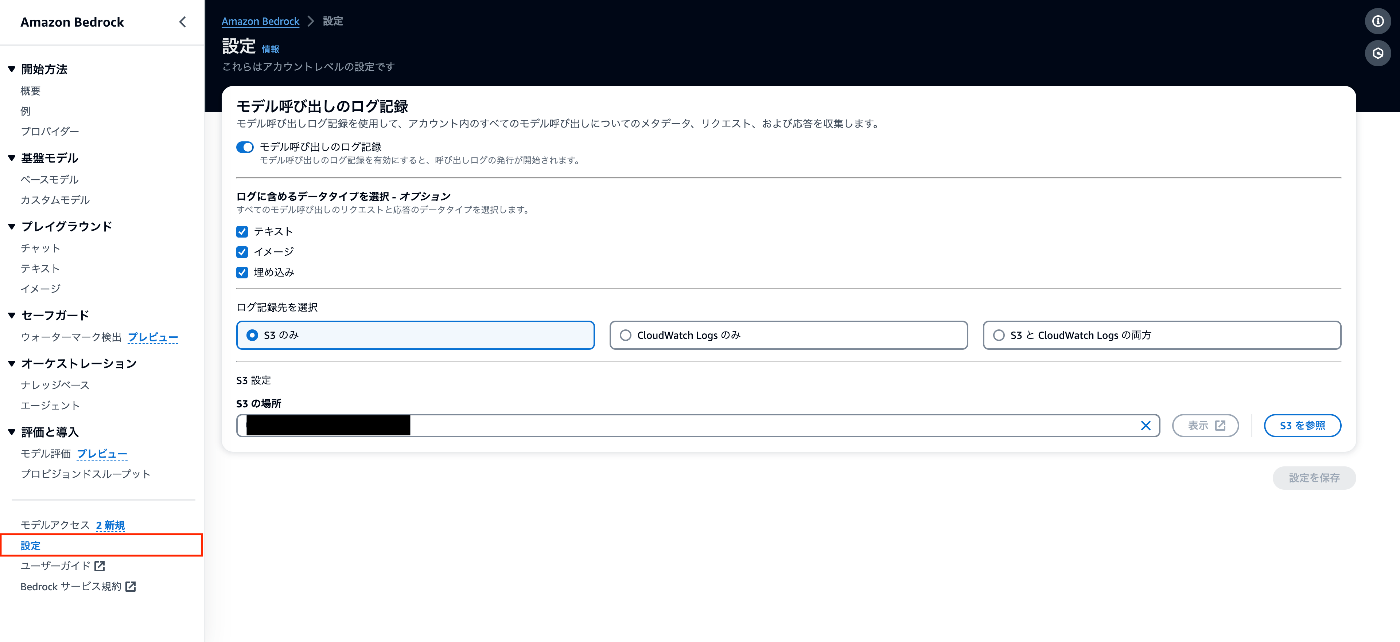Collapse the セーフガード section
This screenshot has width=1400, height=642.
[x=12, y=315]
